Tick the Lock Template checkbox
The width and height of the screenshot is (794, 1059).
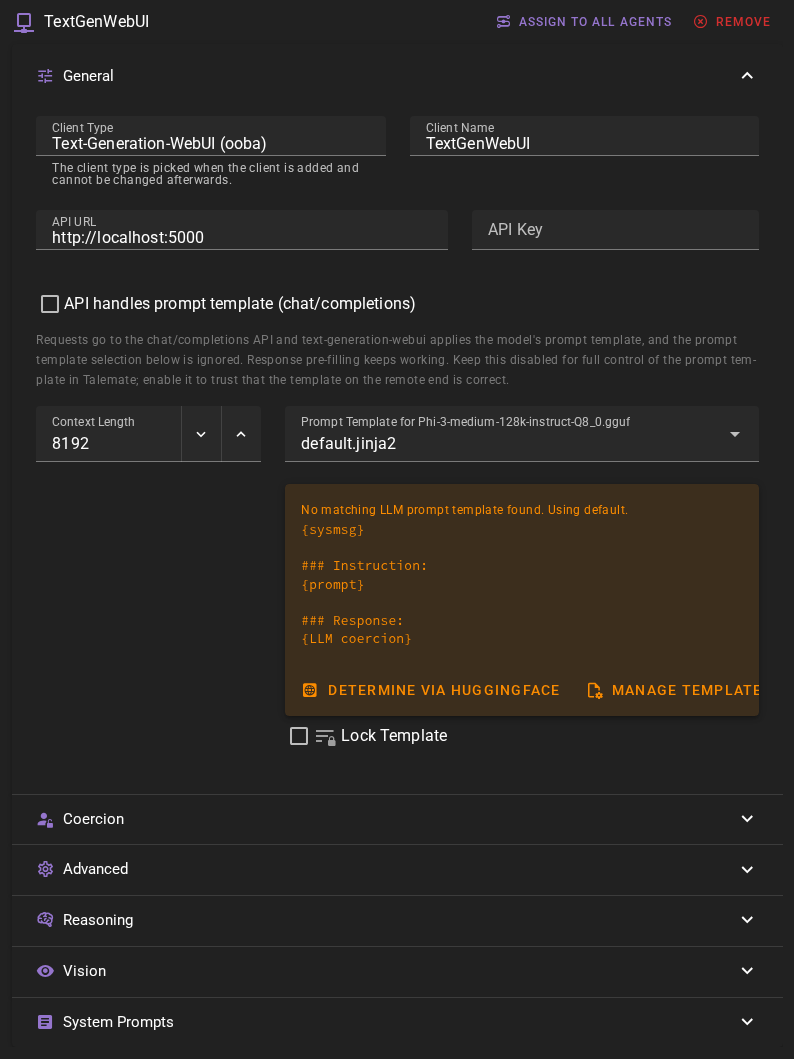pos(298,736)
